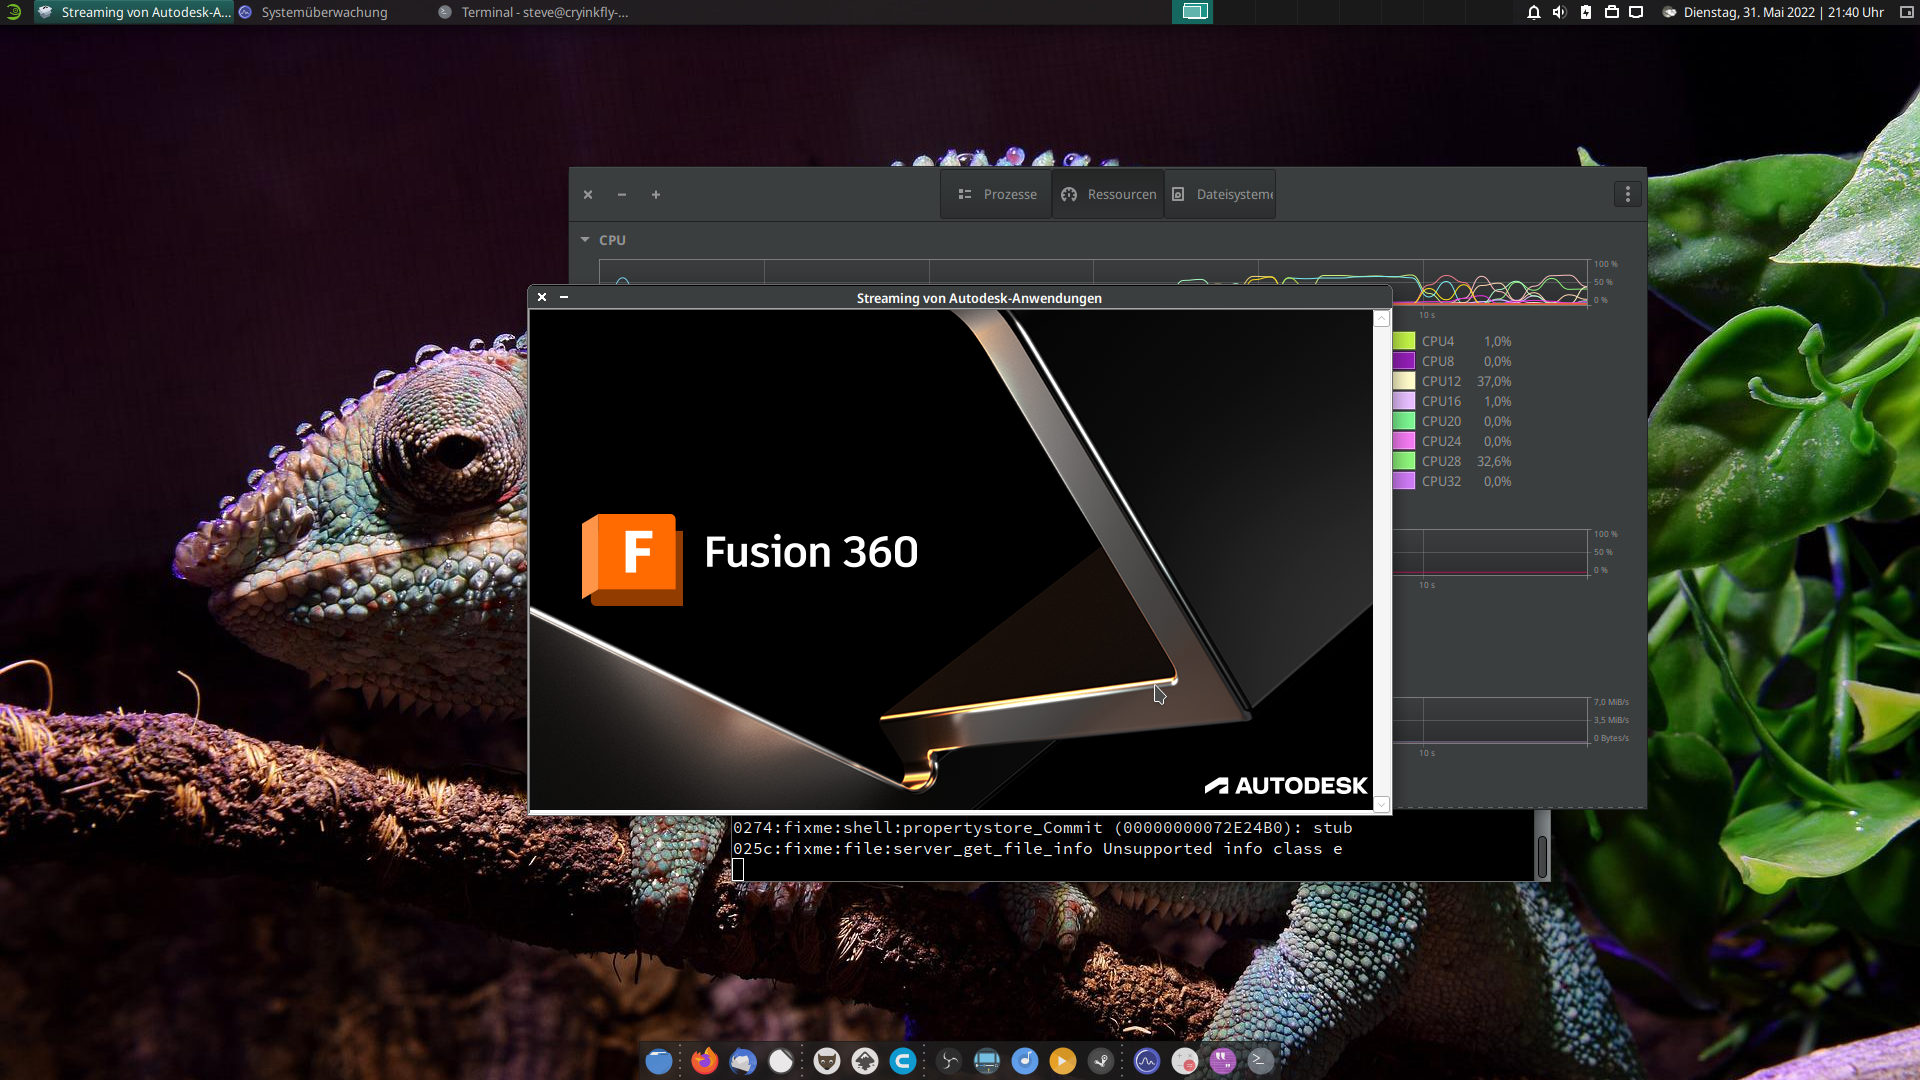Viewport: 1920px width, 1080px height.
Task: Open the notifications bell in the panel
Action: [x=1533, y=13]
